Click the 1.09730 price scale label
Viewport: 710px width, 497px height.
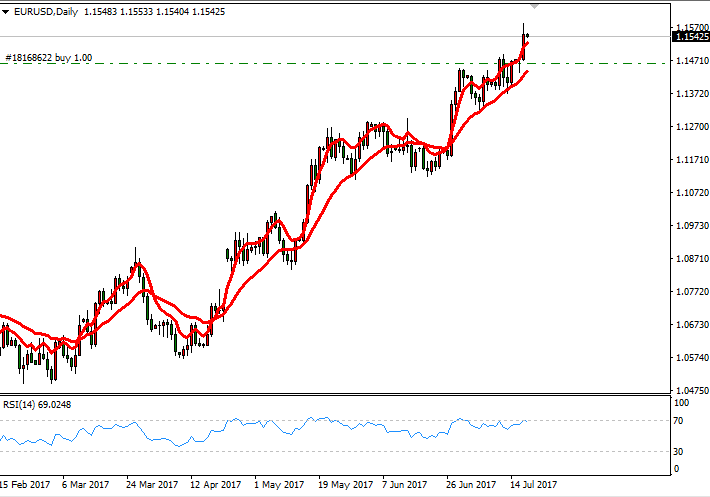pyautogui.click(x=692, y=226)
